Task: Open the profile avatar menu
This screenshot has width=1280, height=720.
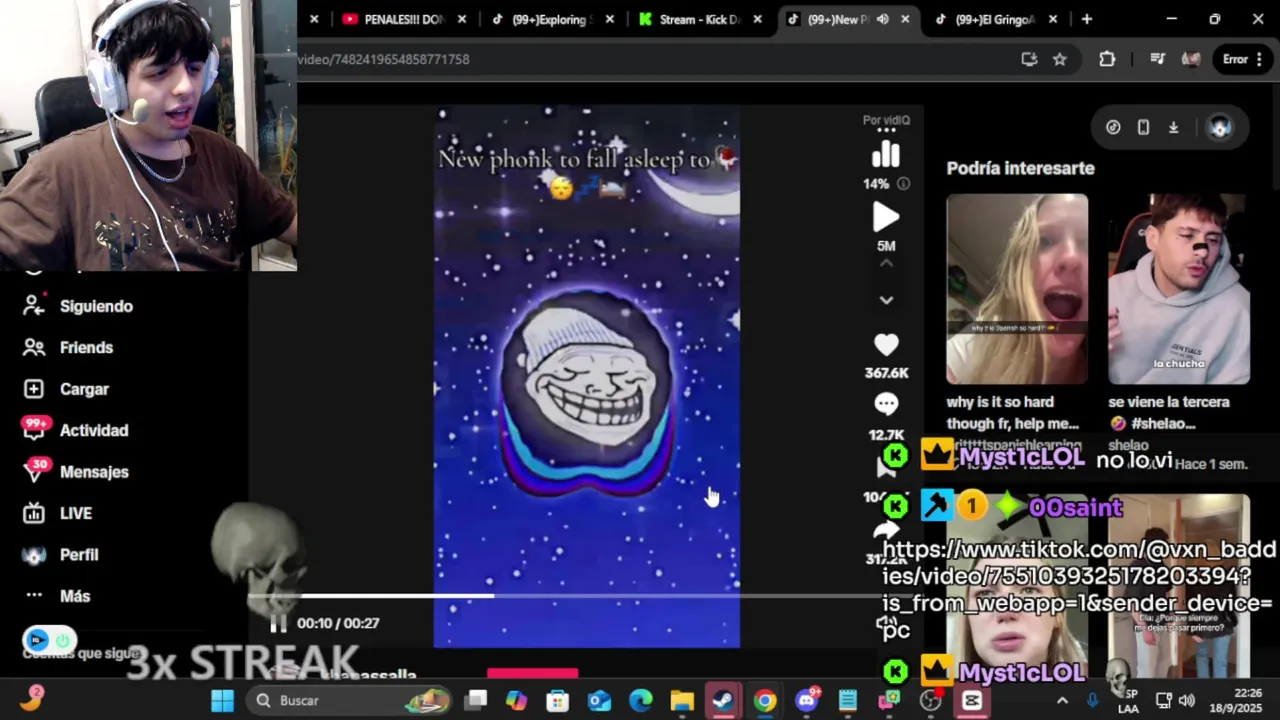Action: (x=1220, y=127)
